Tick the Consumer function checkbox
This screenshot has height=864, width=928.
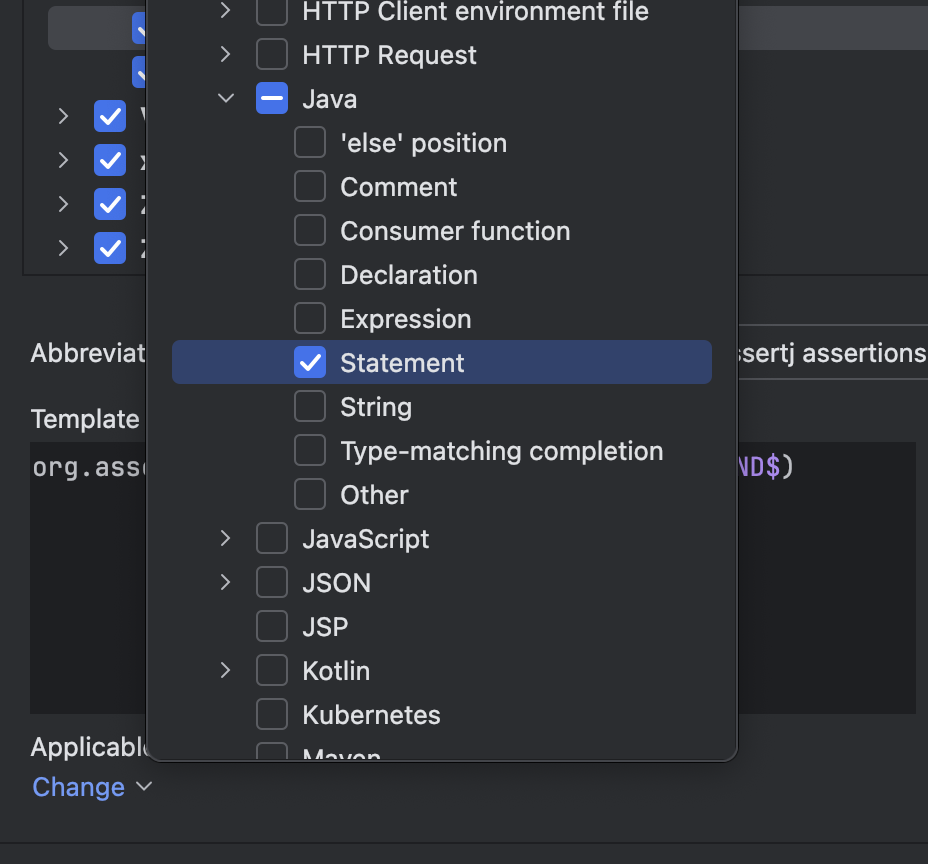click(310, 231)
